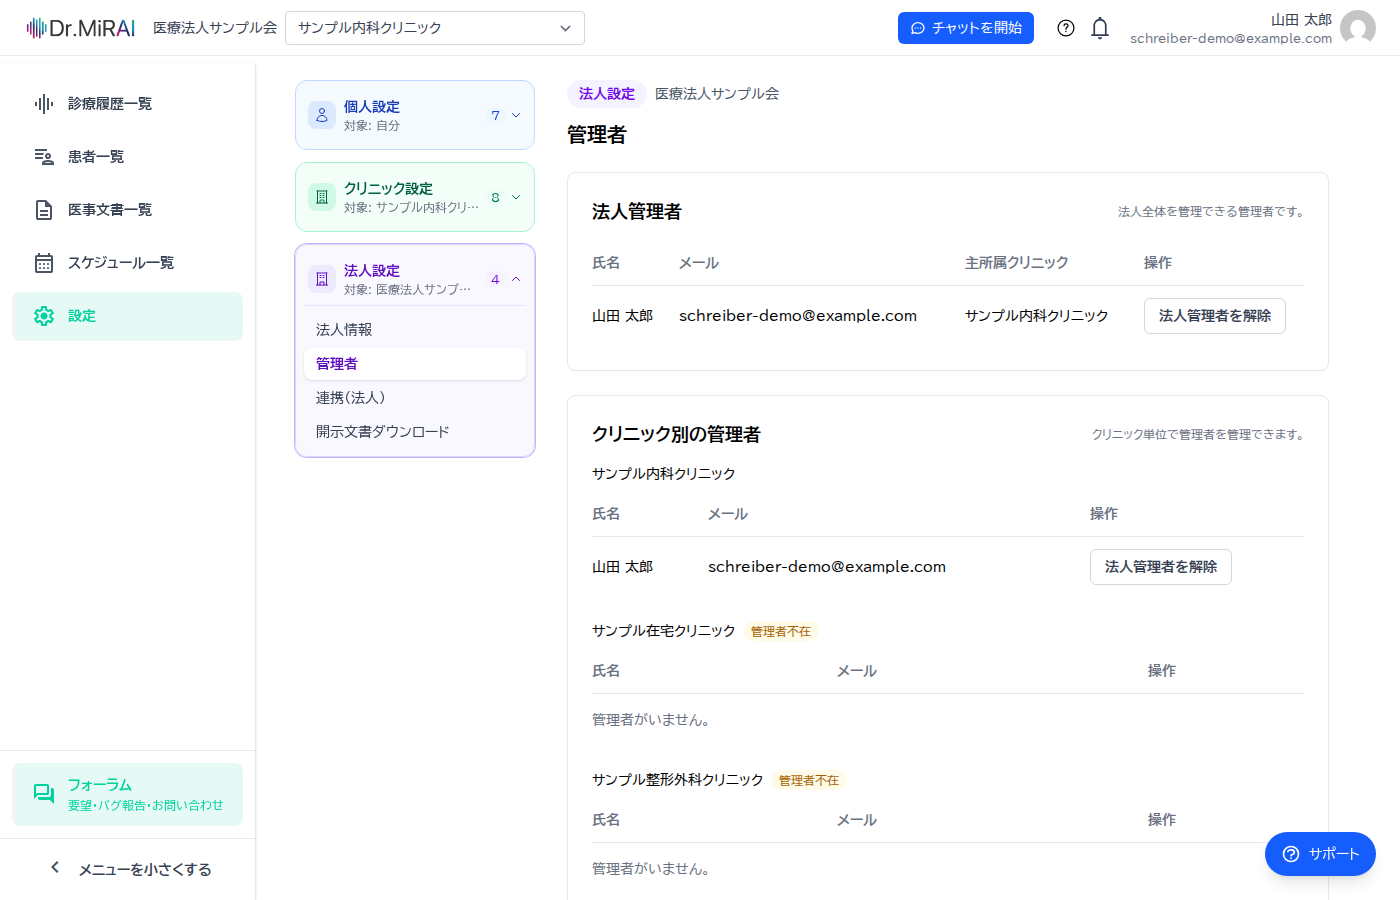The width and height of the screenshot is (1400, 900).
Task: Click the サンプル整形外科クリニック section title
Action: (678, 780)
